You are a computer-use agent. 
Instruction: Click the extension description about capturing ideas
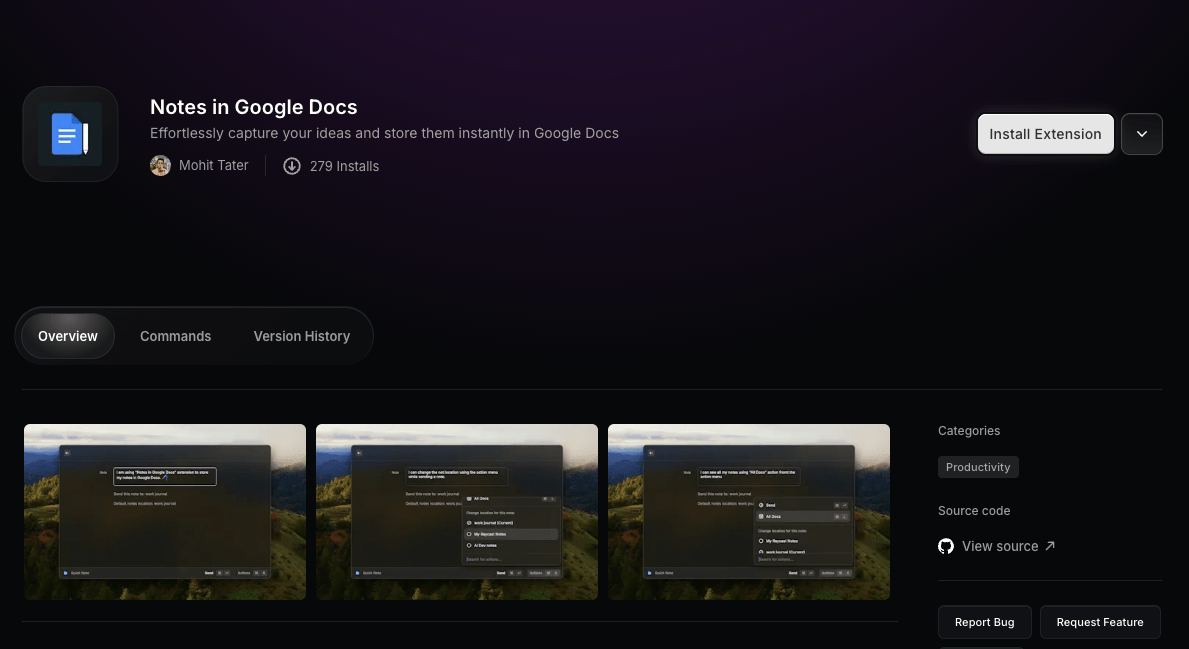click(x=384, y=133)
